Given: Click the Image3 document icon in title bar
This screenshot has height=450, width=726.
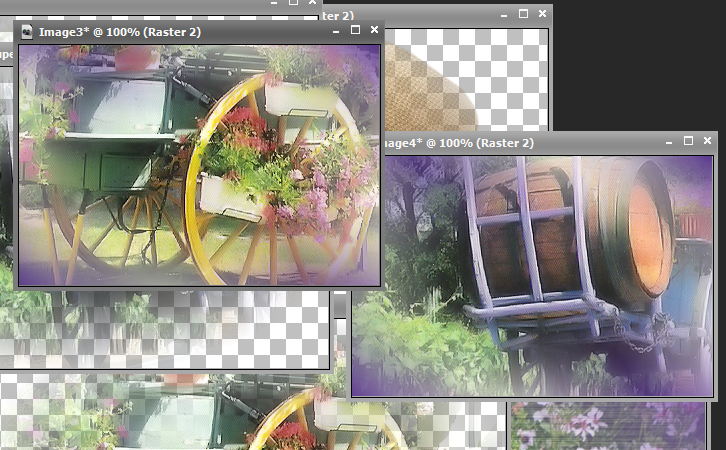Looking at the screenshot, I should [x=27, y=32].
